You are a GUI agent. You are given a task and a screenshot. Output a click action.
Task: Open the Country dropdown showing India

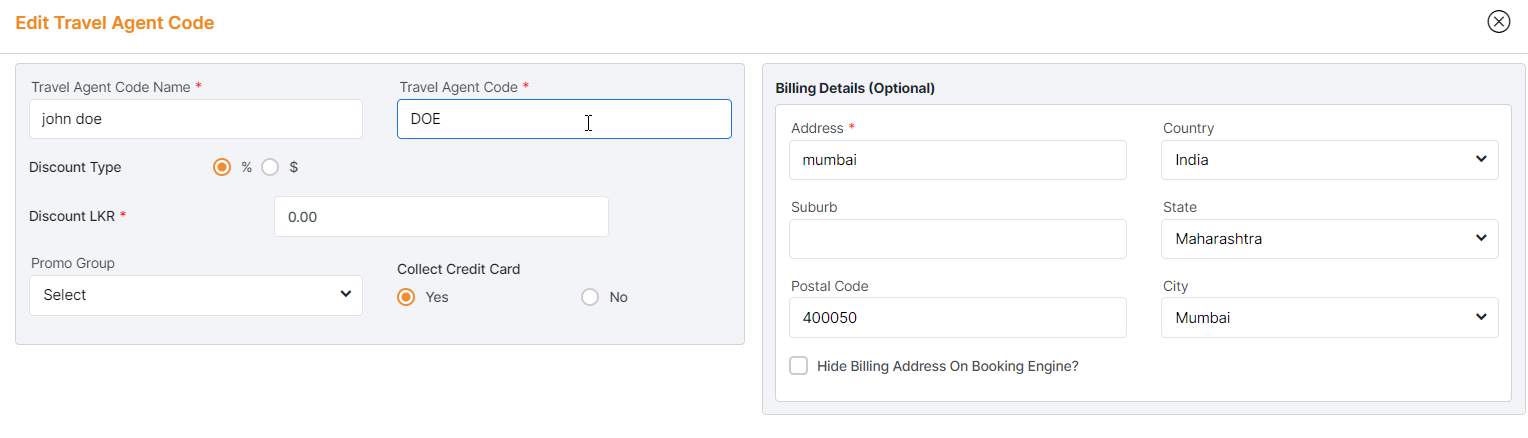[x=1329, y=160]
